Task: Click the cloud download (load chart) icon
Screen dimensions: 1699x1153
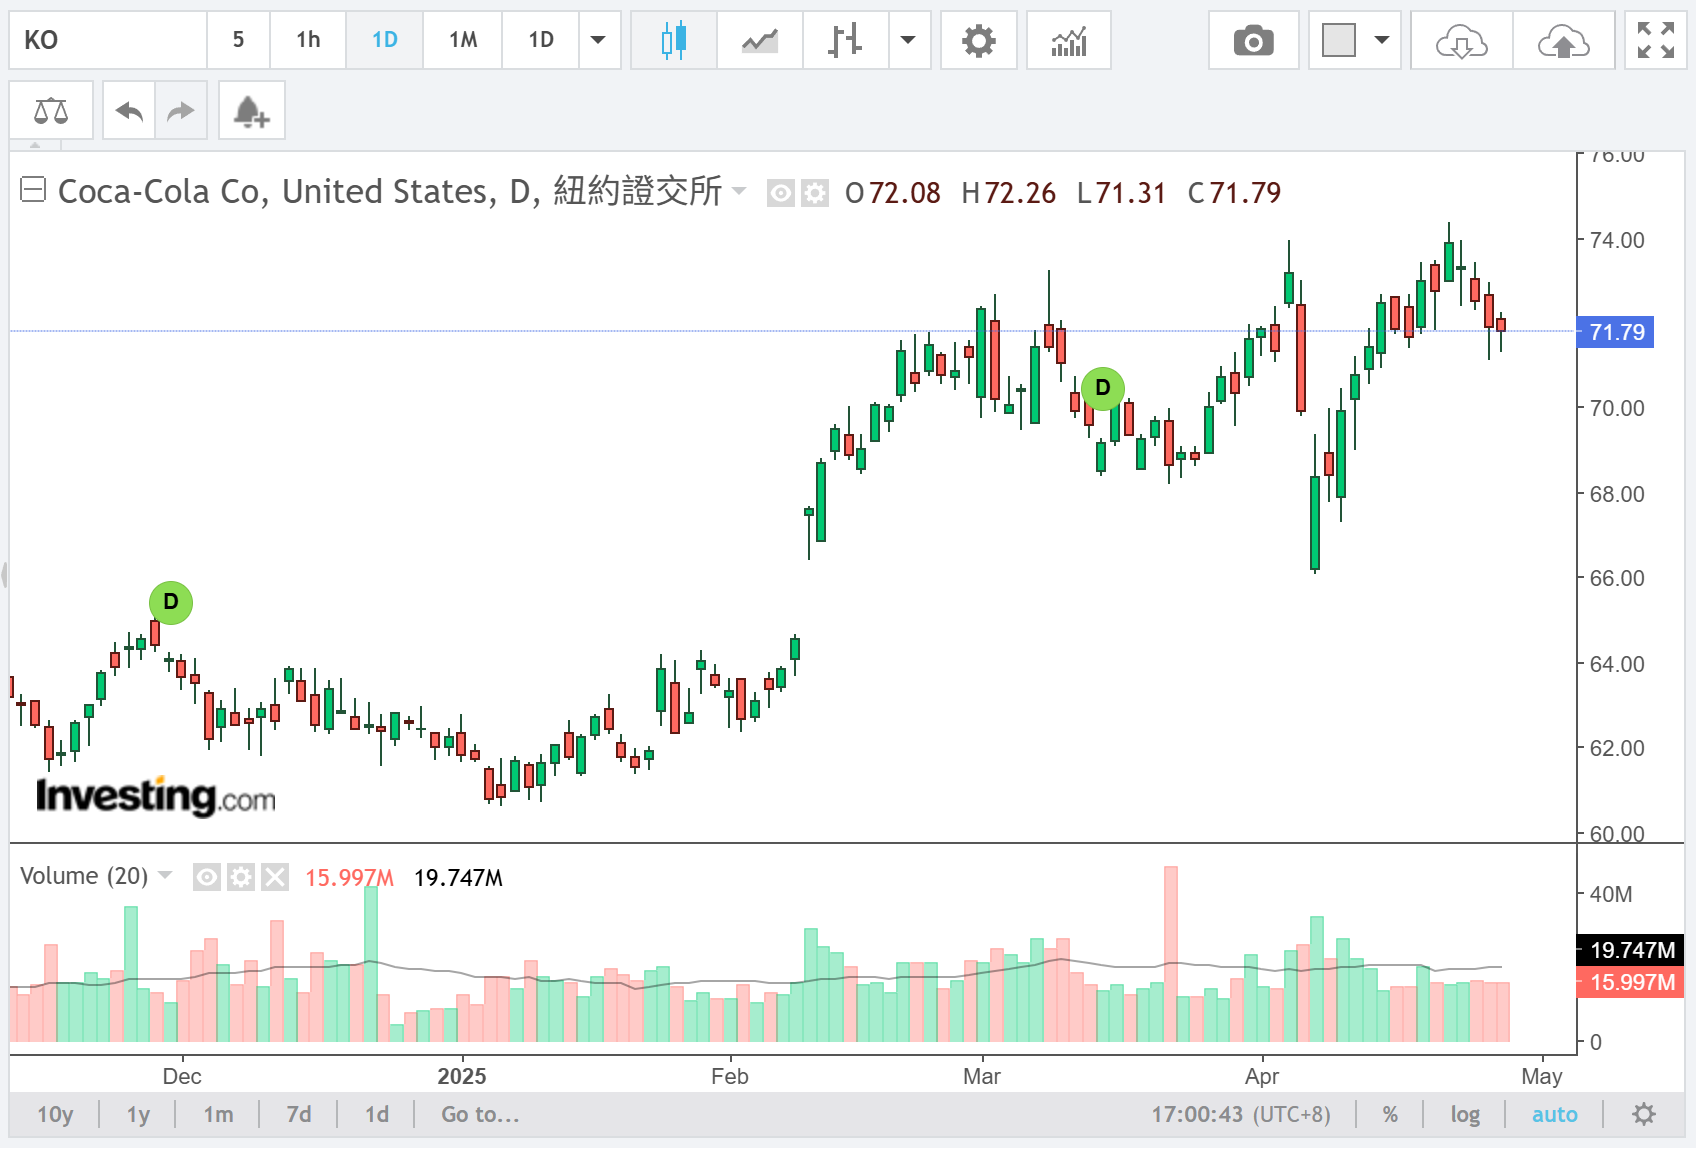Action: (1461, 40)
